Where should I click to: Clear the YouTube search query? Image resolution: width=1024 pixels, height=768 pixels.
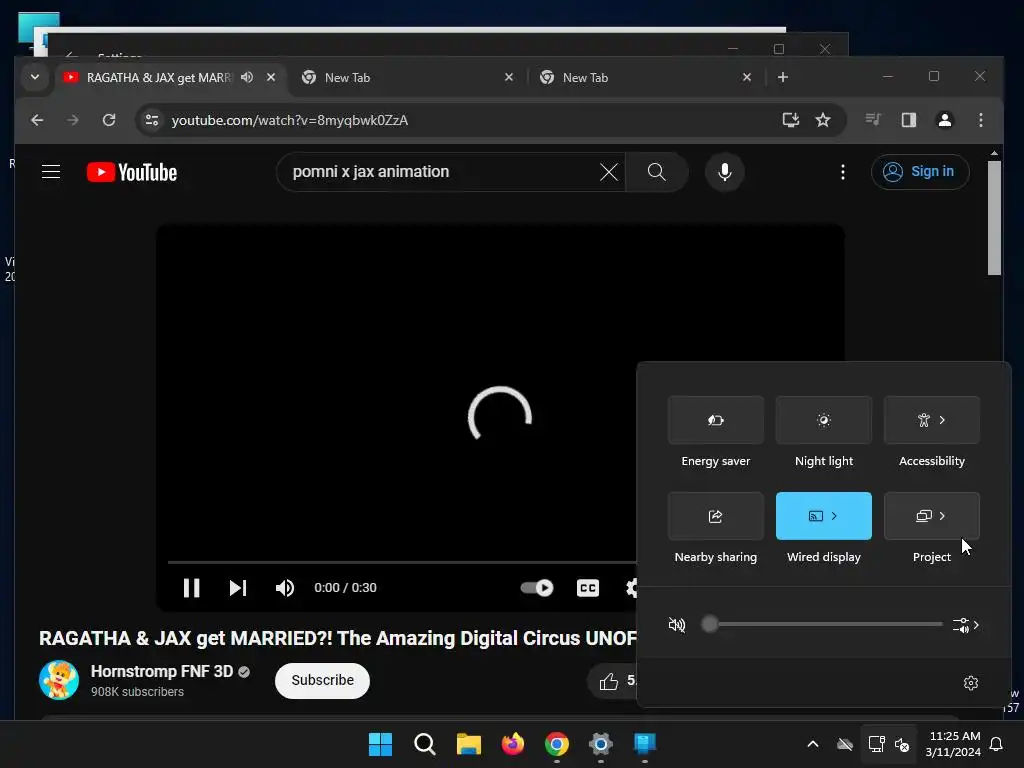point(609,172)
